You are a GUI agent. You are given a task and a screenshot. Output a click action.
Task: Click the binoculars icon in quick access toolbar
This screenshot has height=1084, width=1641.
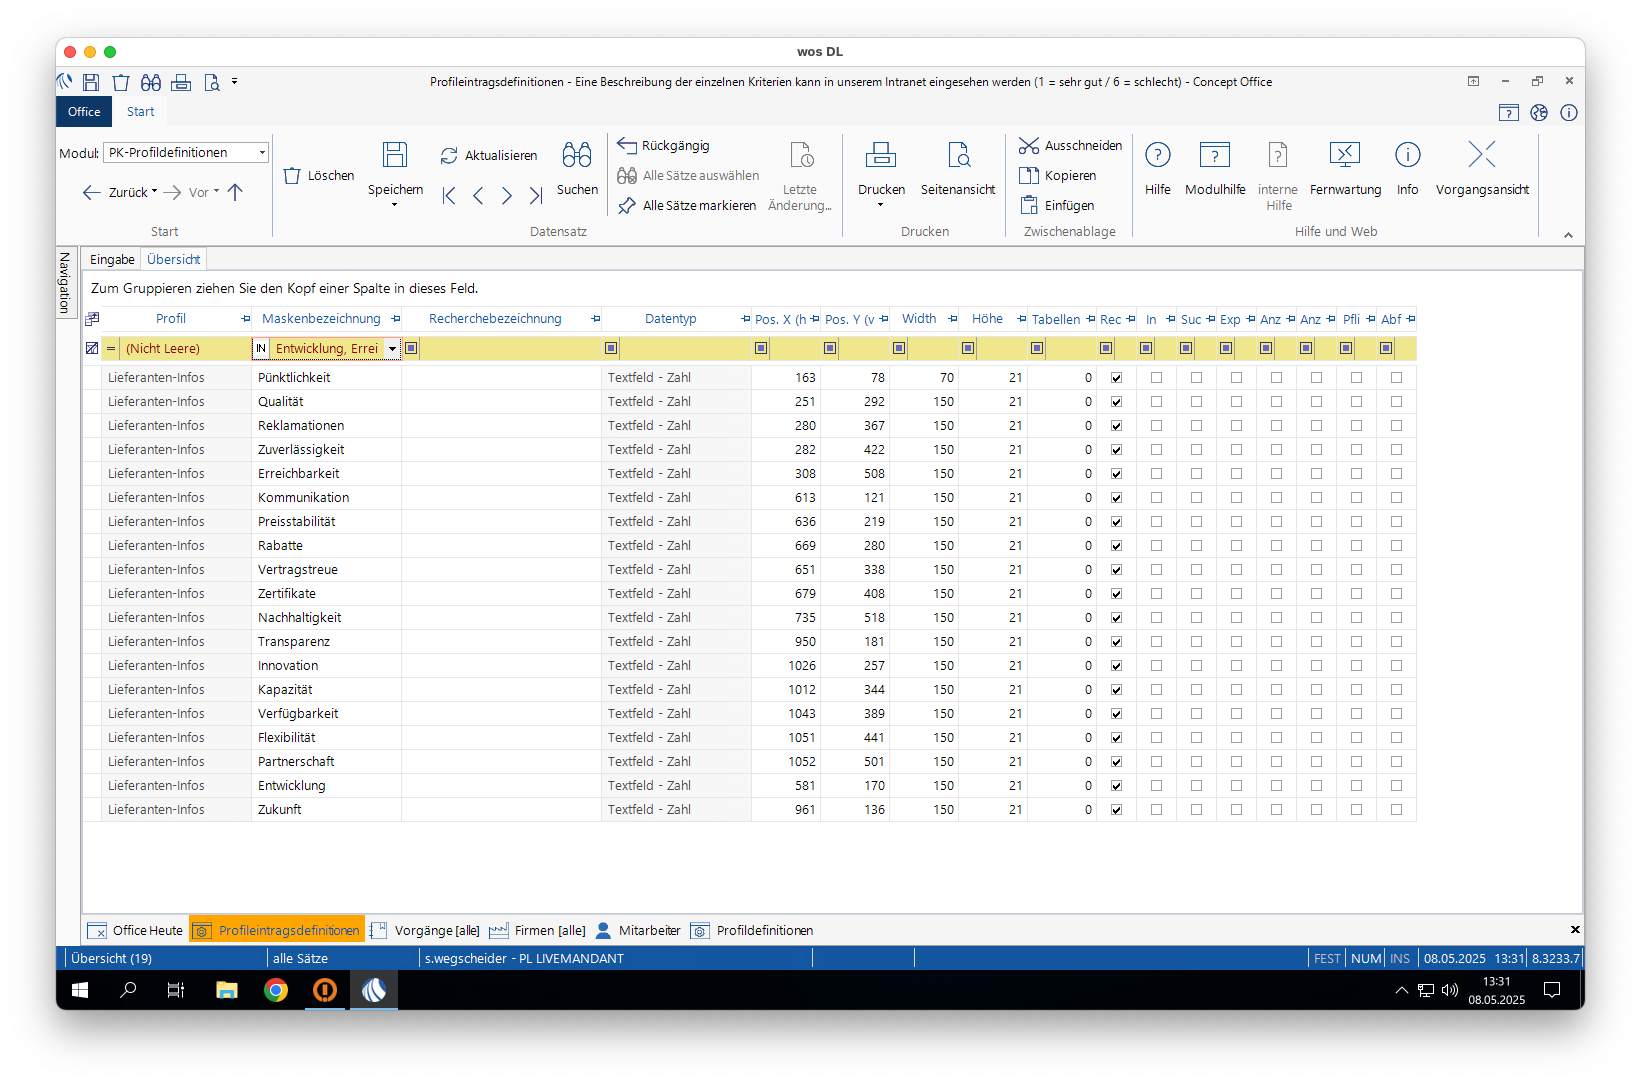coord(151,82)
